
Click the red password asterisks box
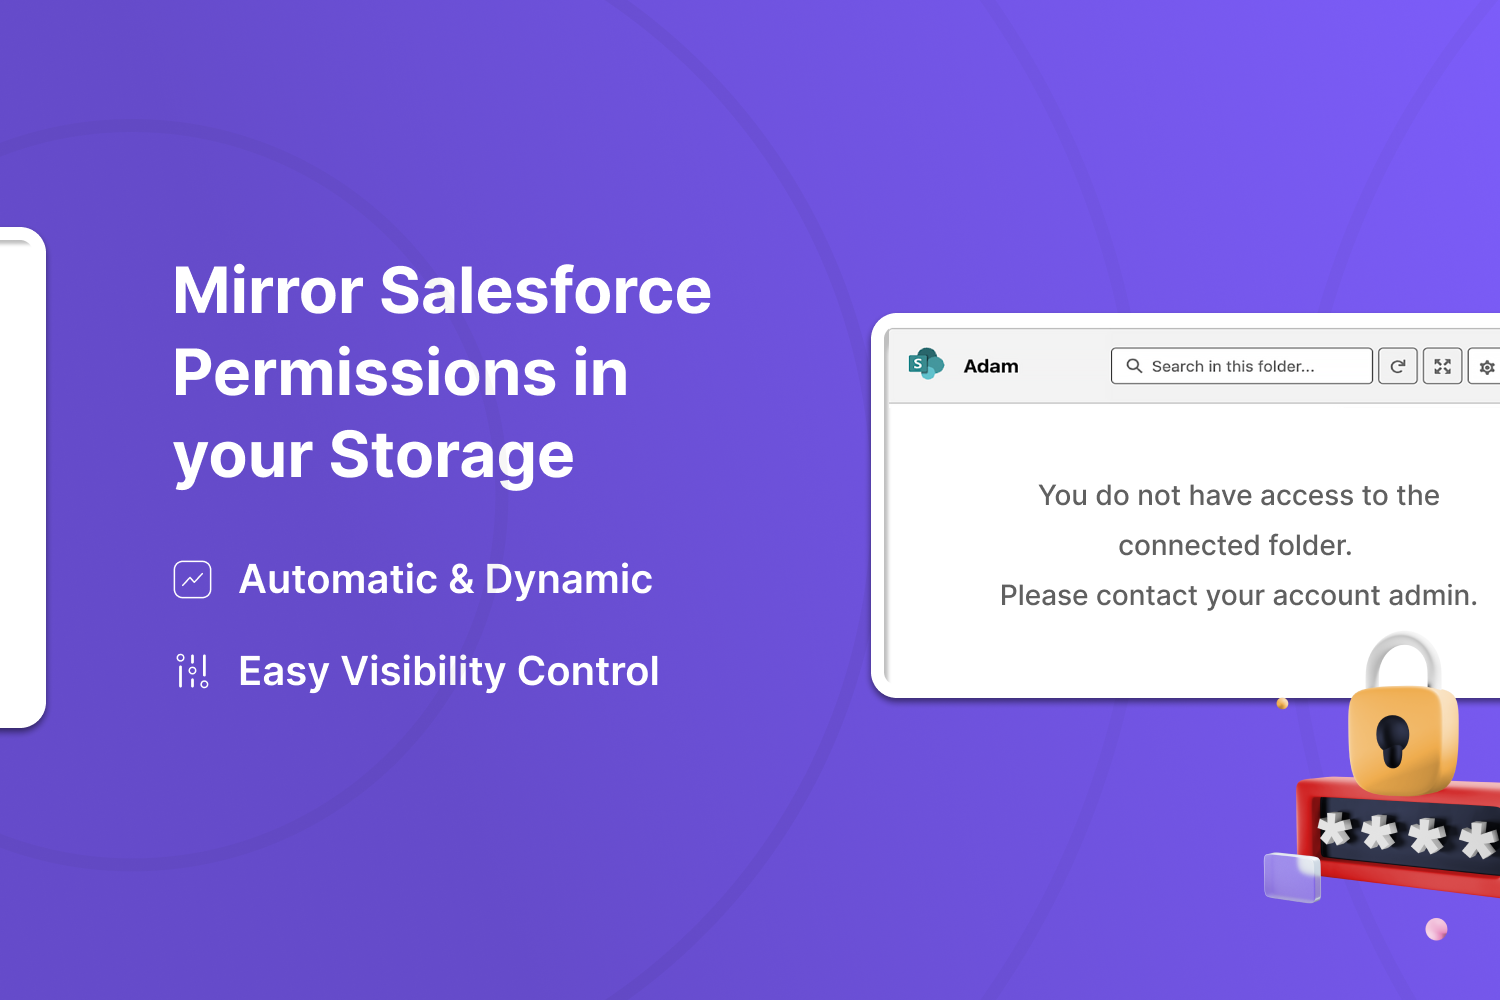1400,833
